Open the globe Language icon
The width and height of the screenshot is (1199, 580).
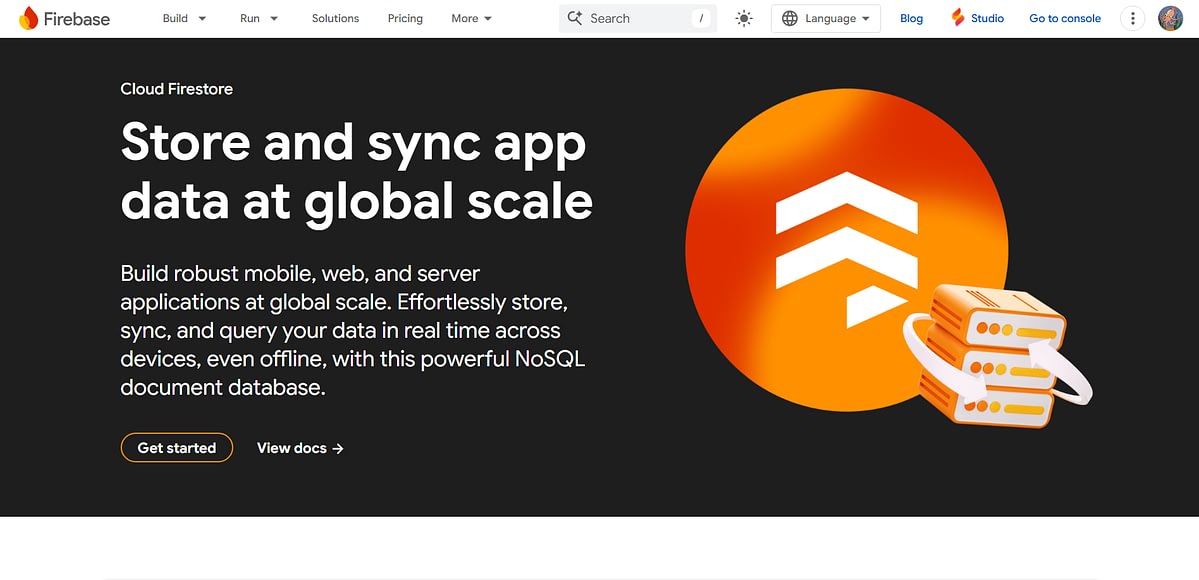pos(789,17)
